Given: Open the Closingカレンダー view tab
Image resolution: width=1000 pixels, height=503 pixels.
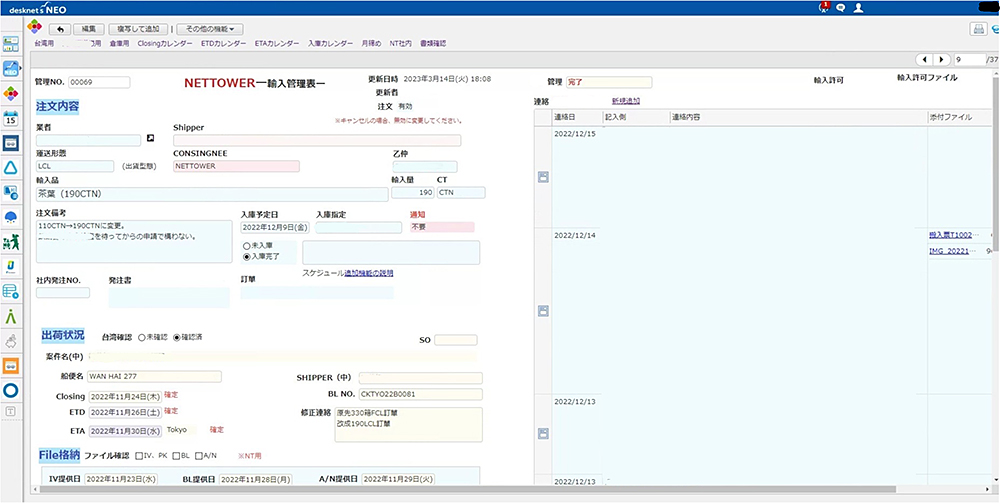Looking at the screenshot, I should click(167, 44).
